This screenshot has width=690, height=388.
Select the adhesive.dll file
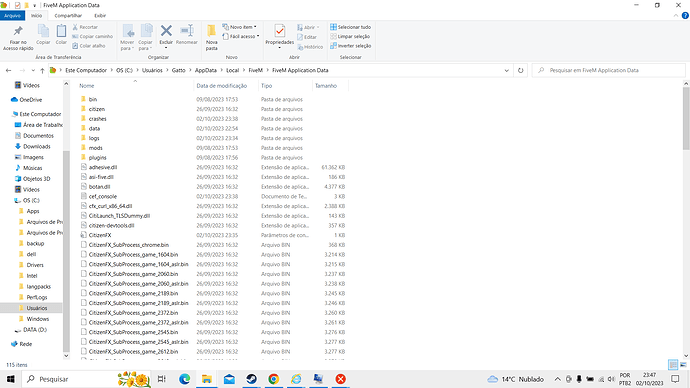click(x=102, y=167)
